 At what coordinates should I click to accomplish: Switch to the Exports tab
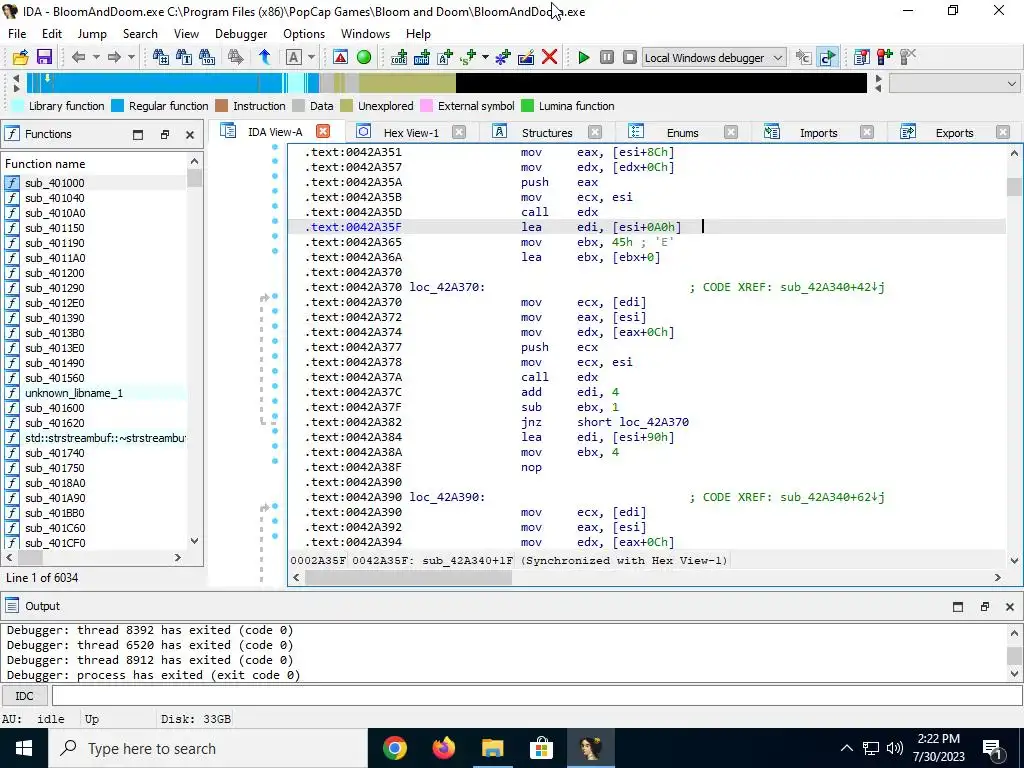[x=954, y=133]
